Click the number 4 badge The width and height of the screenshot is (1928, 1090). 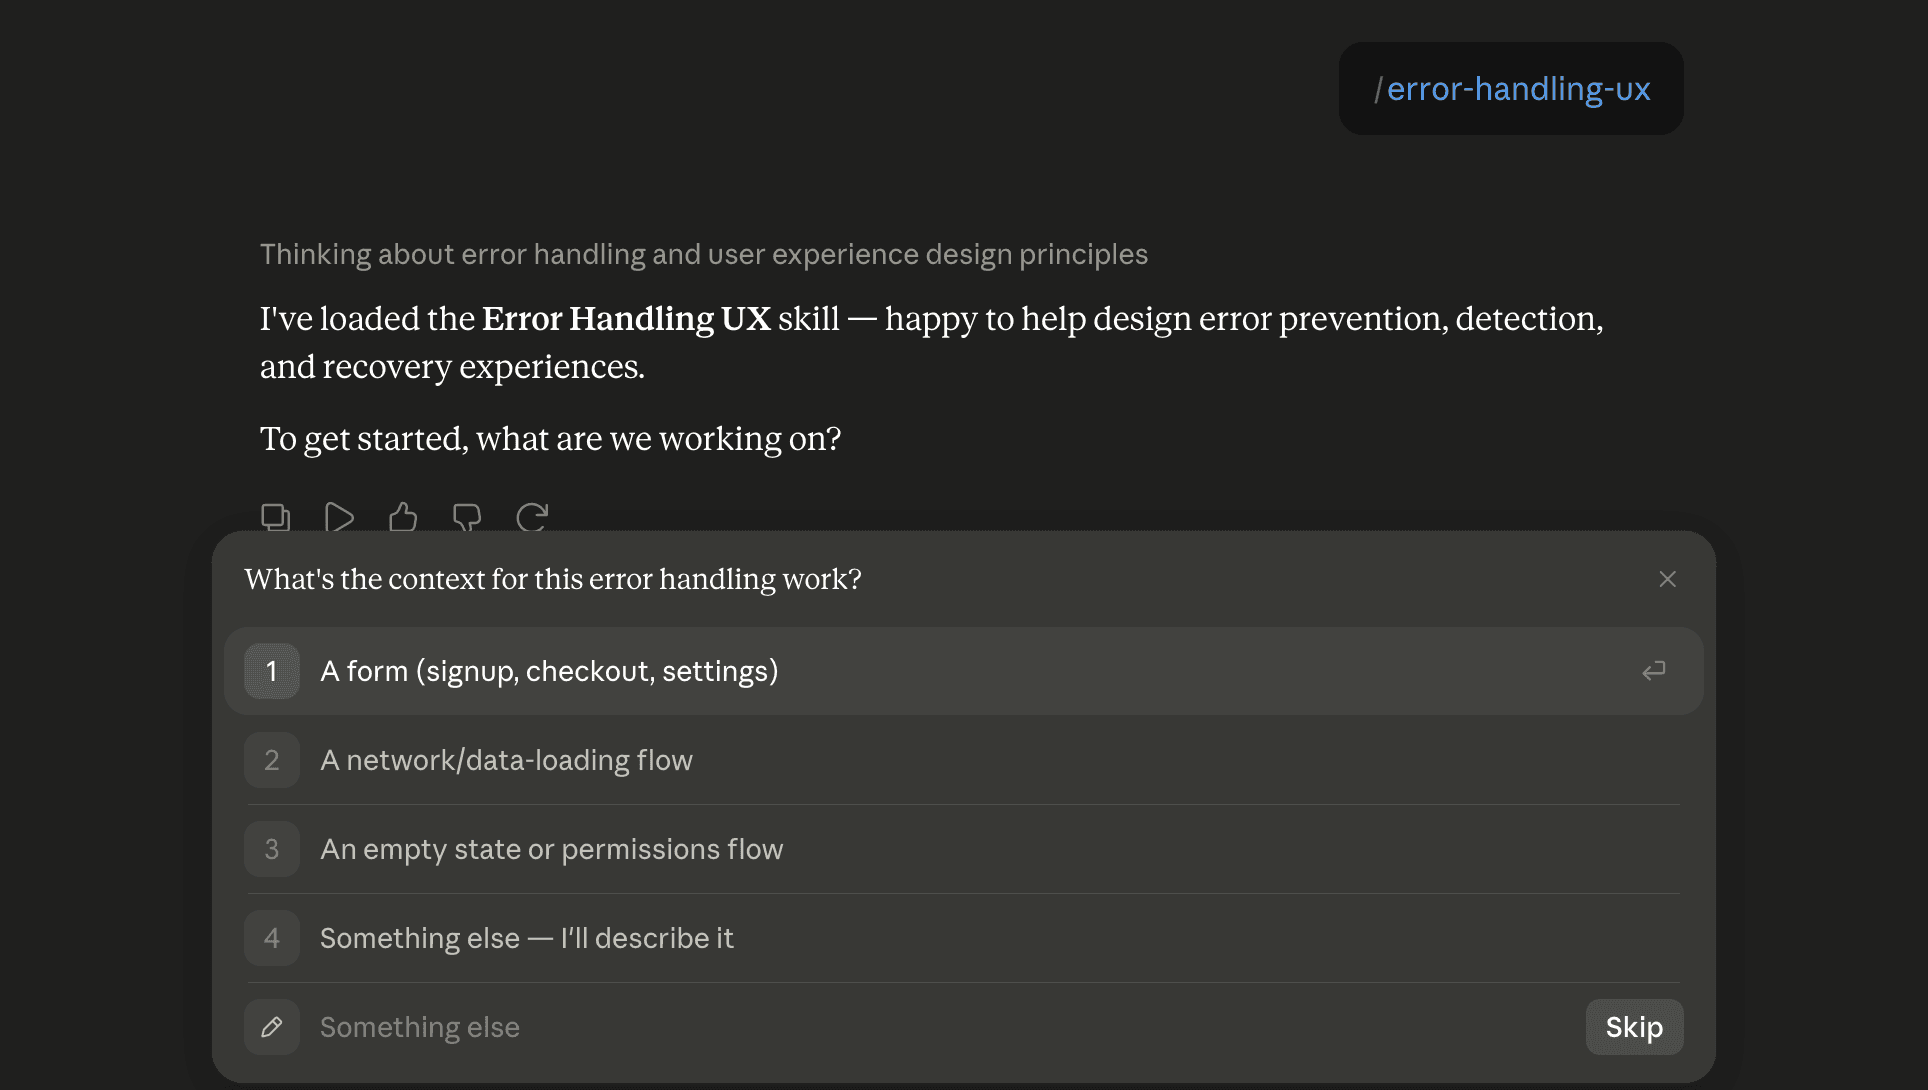[x=272, y=938]
